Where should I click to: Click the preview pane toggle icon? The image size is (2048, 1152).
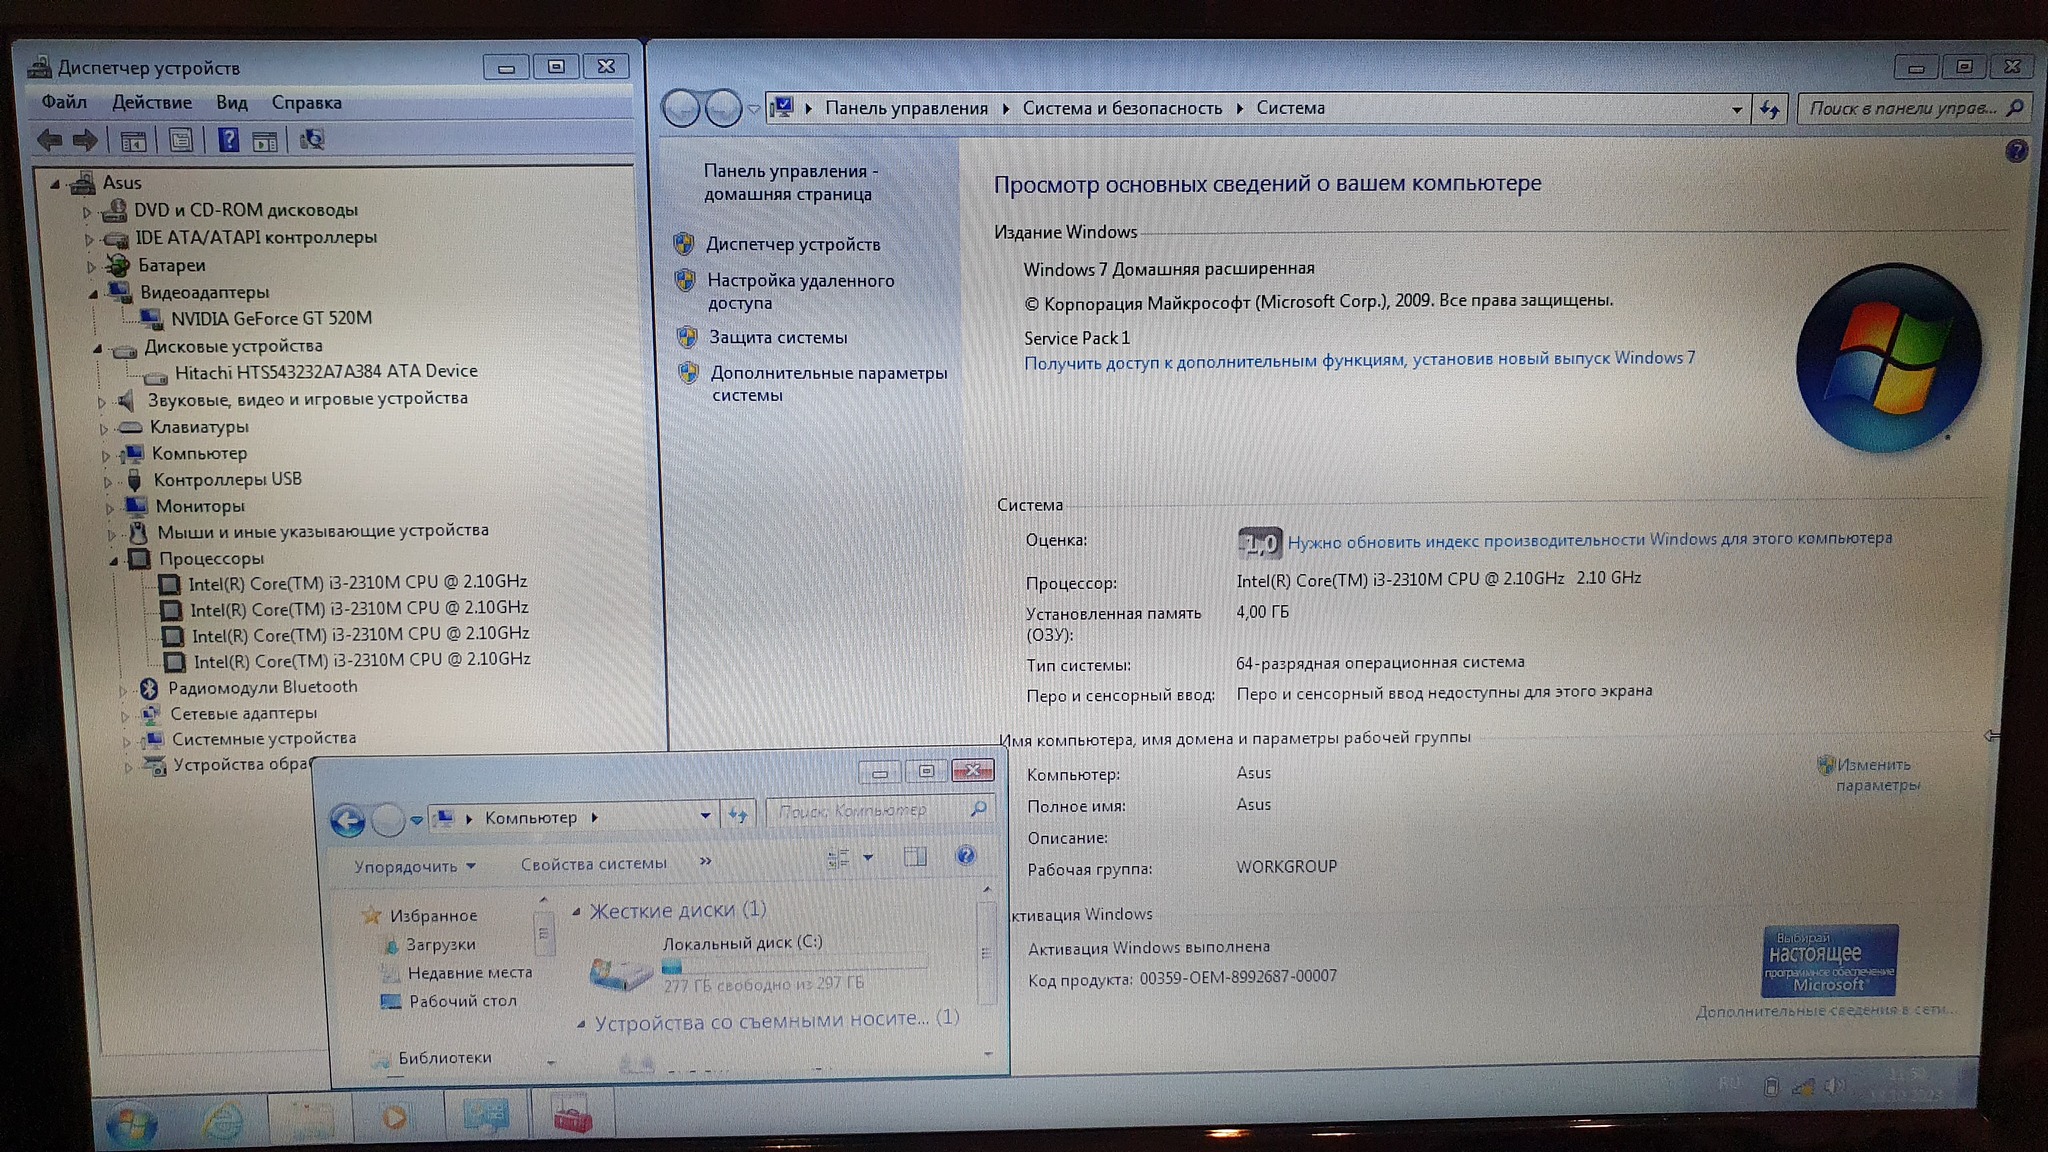pos(915,857)
